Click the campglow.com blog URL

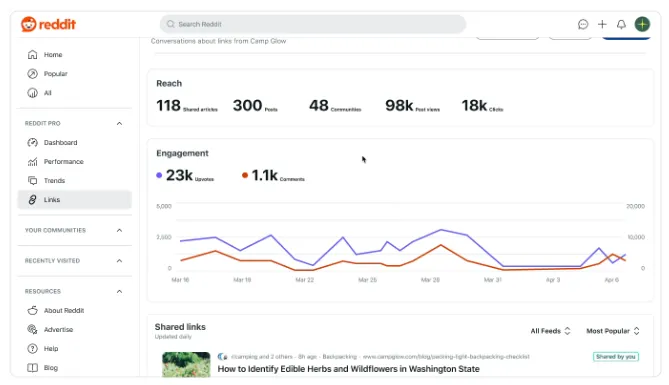click(x=446, y=357)
